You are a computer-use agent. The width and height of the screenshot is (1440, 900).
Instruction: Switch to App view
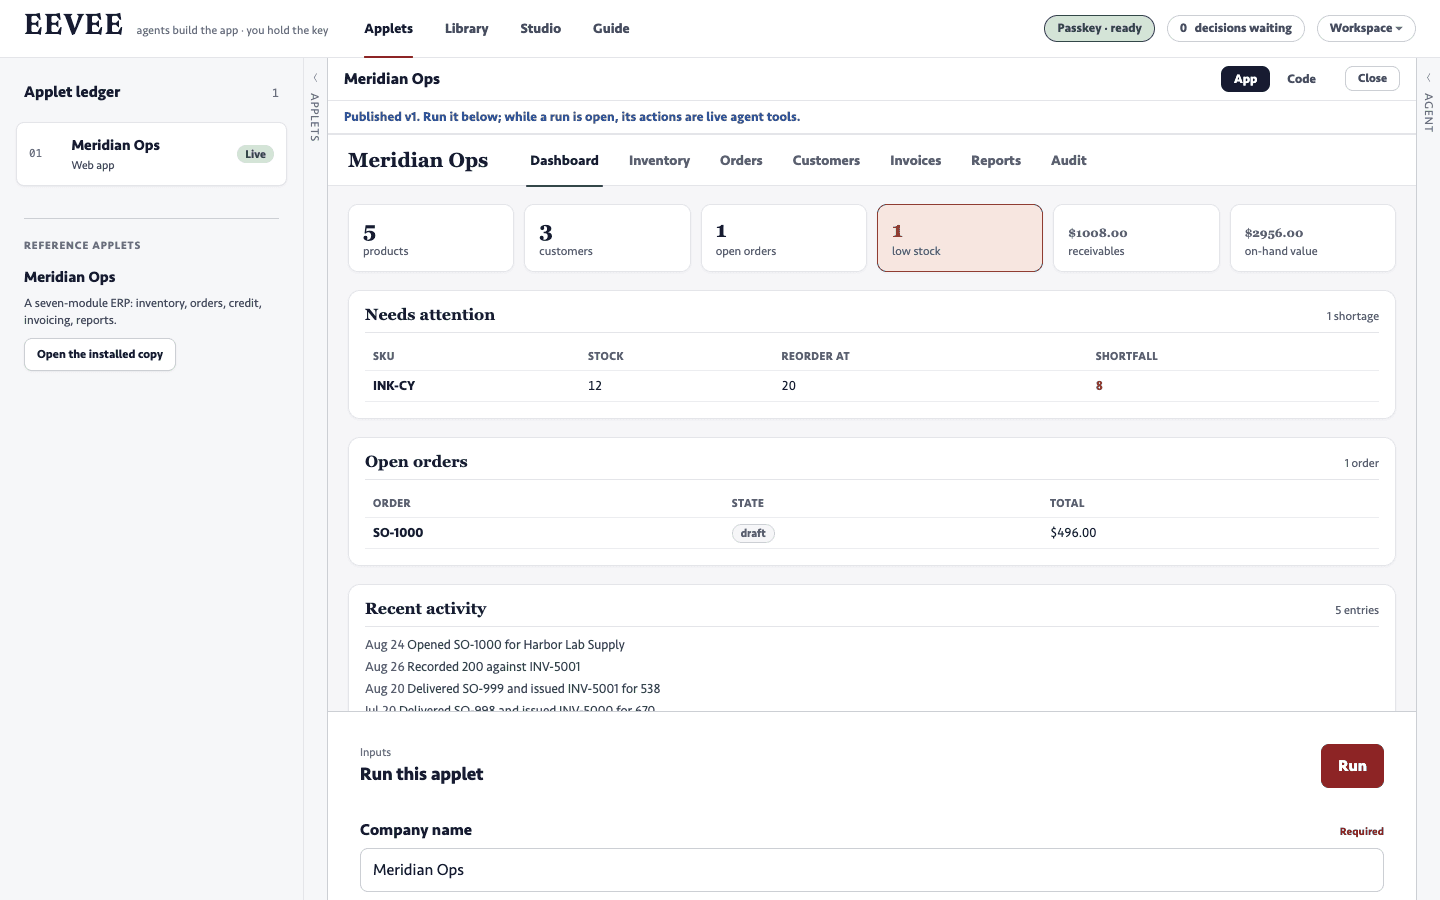point(1245,79)
